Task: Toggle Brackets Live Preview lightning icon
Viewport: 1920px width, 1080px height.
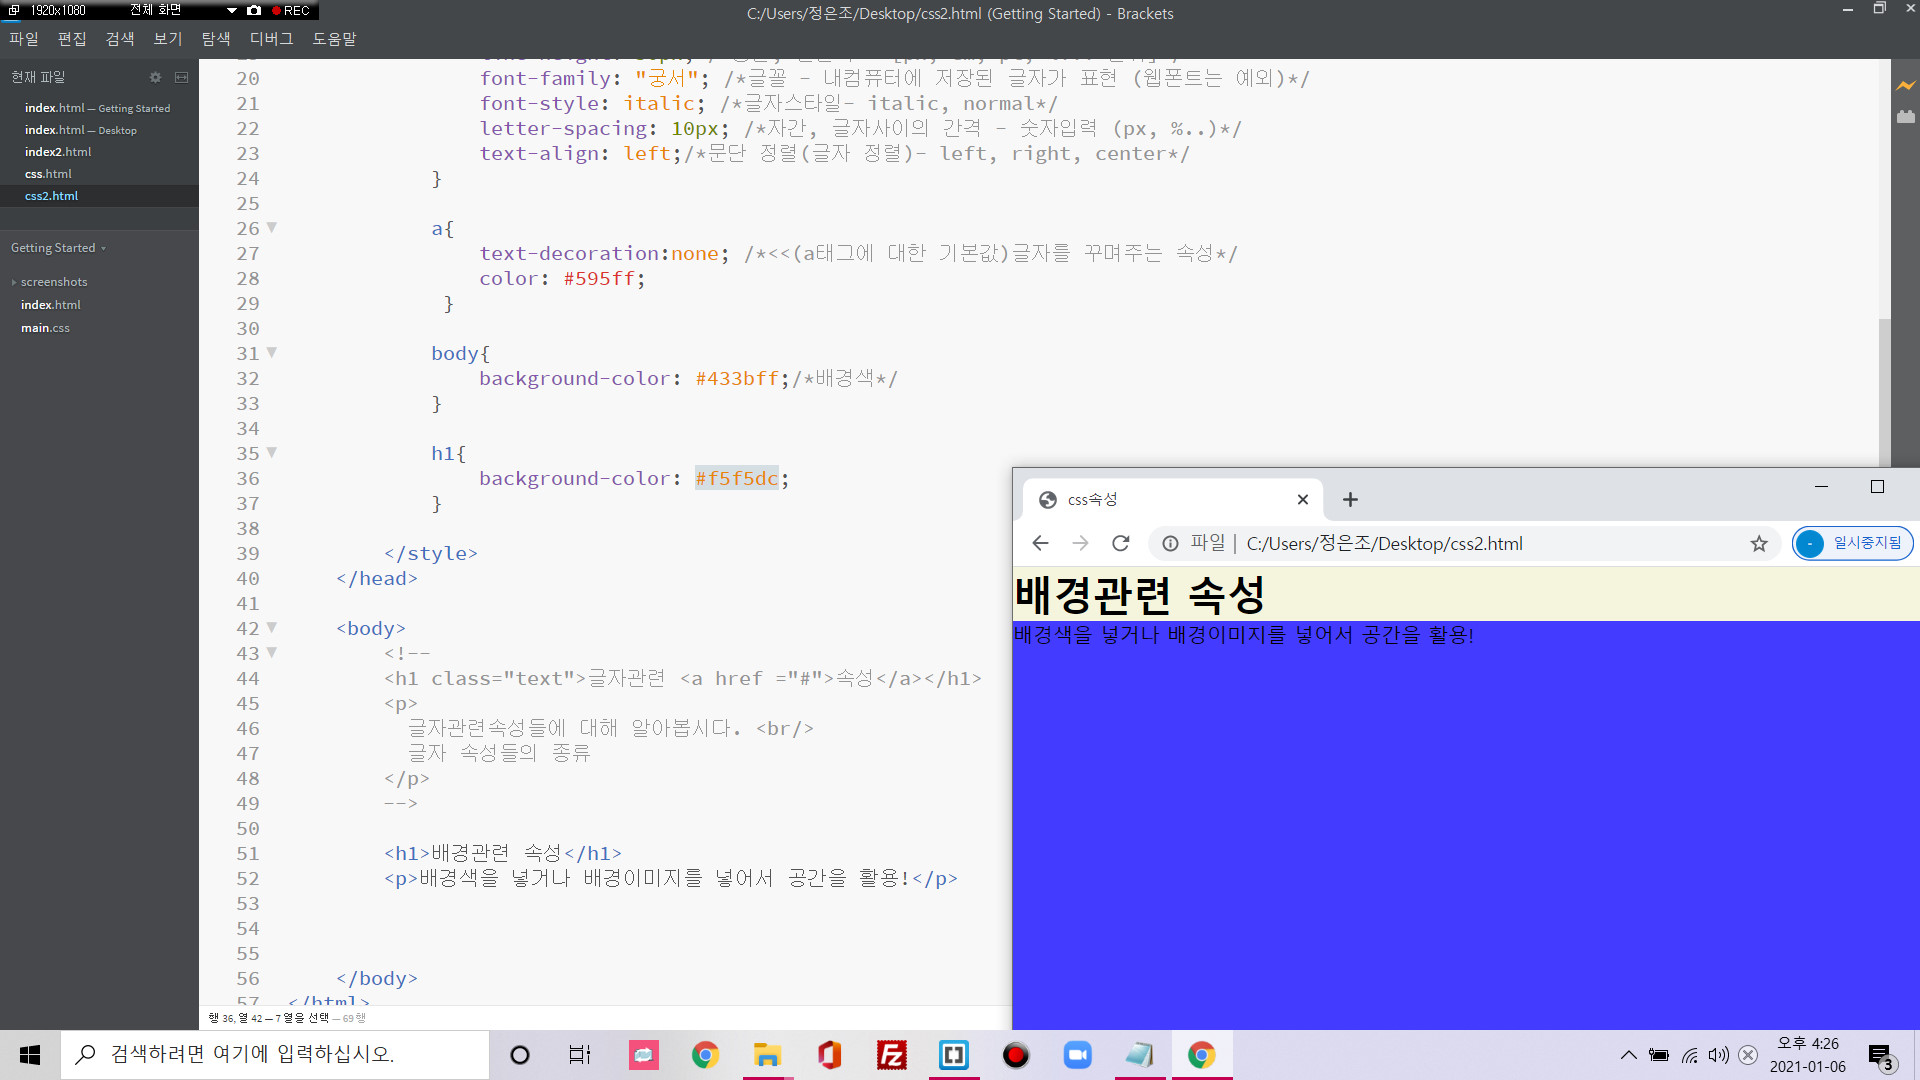Action: coord(1906,86)
